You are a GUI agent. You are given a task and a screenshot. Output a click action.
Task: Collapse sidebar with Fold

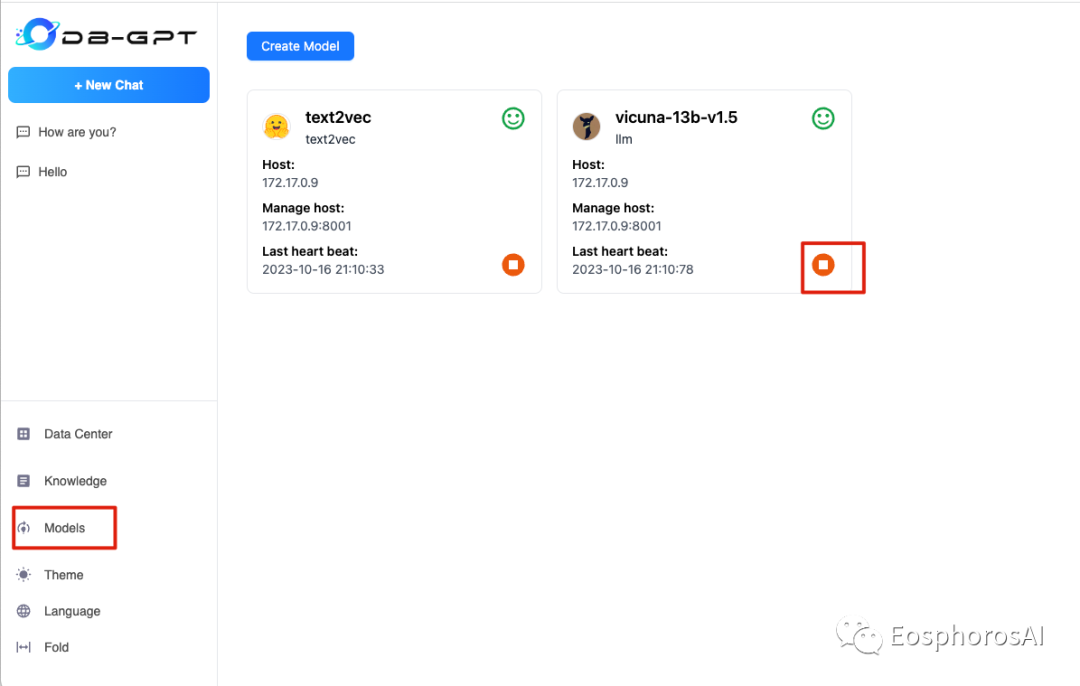[x=56, y=647]
